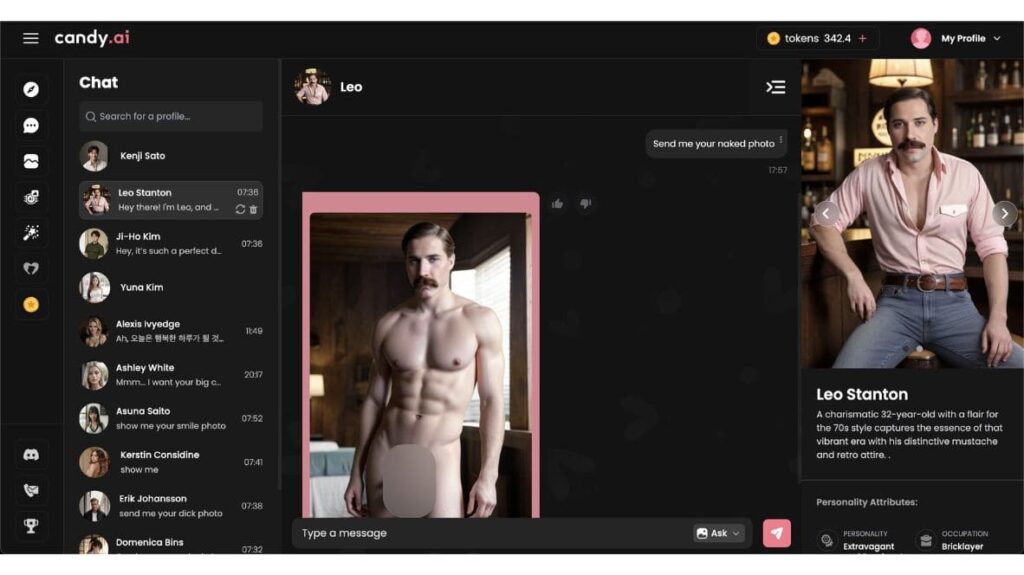Image resolution: width=1024 pixels, height=575 pixels.
Task: Open the hamburger menu beside candy.ai
Action: [31, 38]
